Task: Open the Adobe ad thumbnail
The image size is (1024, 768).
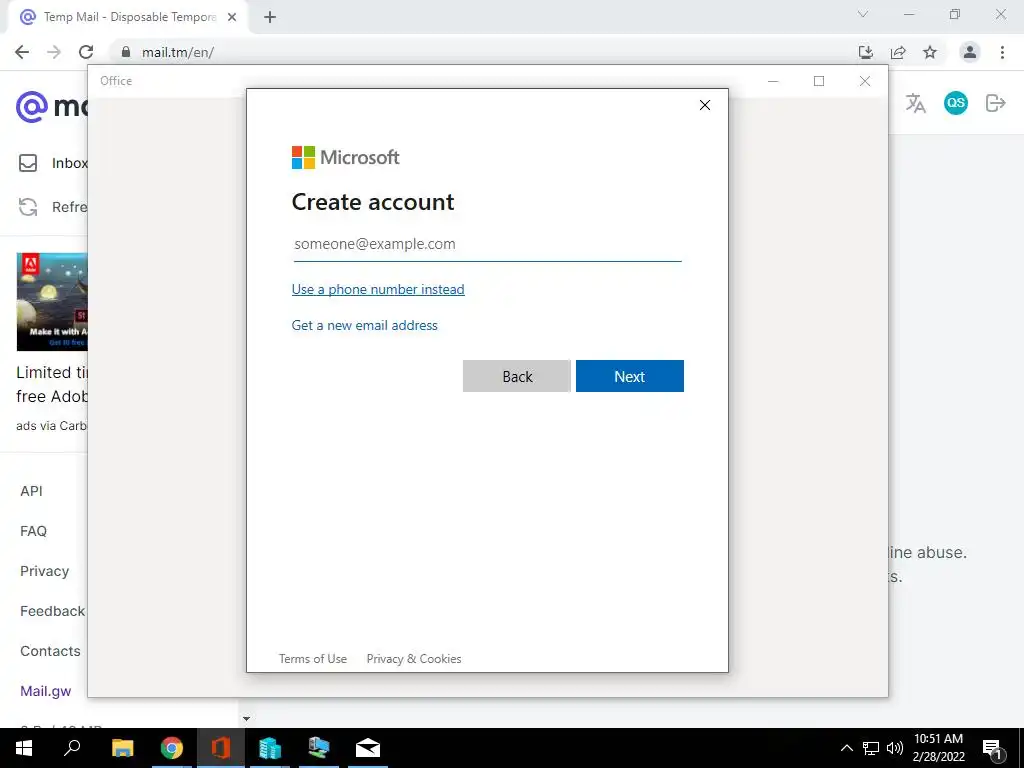Action: point(52,302)
